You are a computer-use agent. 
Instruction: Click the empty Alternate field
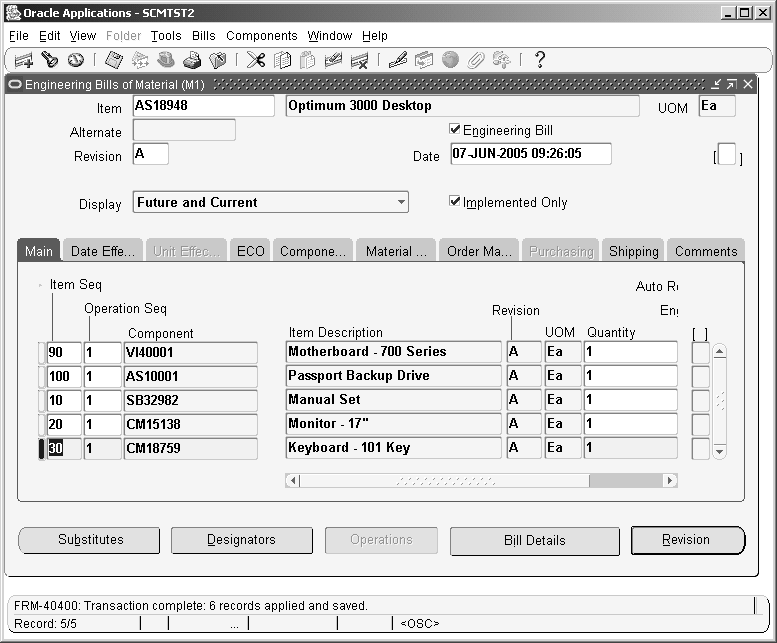[184, 130]
